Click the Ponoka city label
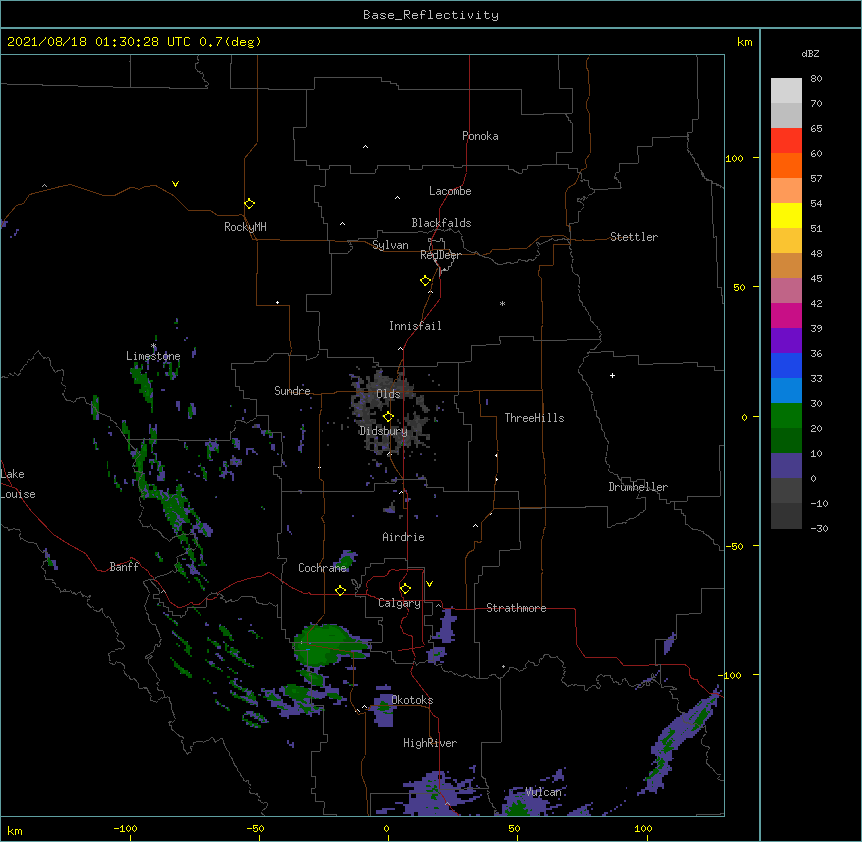This screenshot has height=842, width=862. (x=480, y=136)
